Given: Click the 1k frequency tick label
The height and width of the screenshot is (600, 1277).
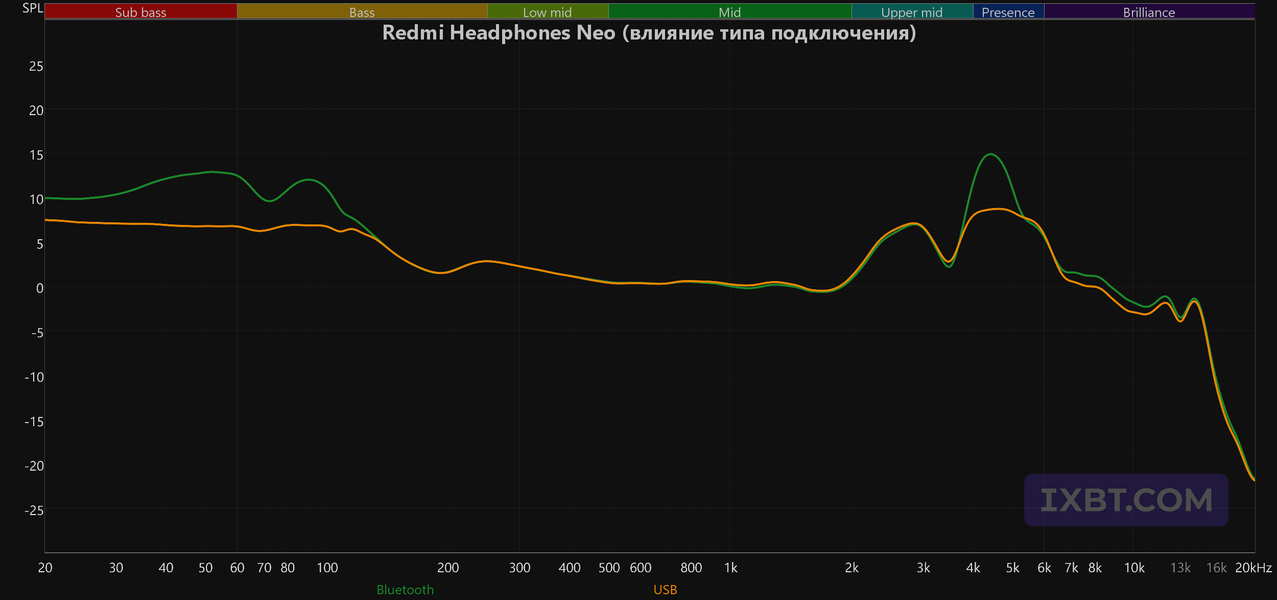Looking at the screenshot, I should [731, 568].
